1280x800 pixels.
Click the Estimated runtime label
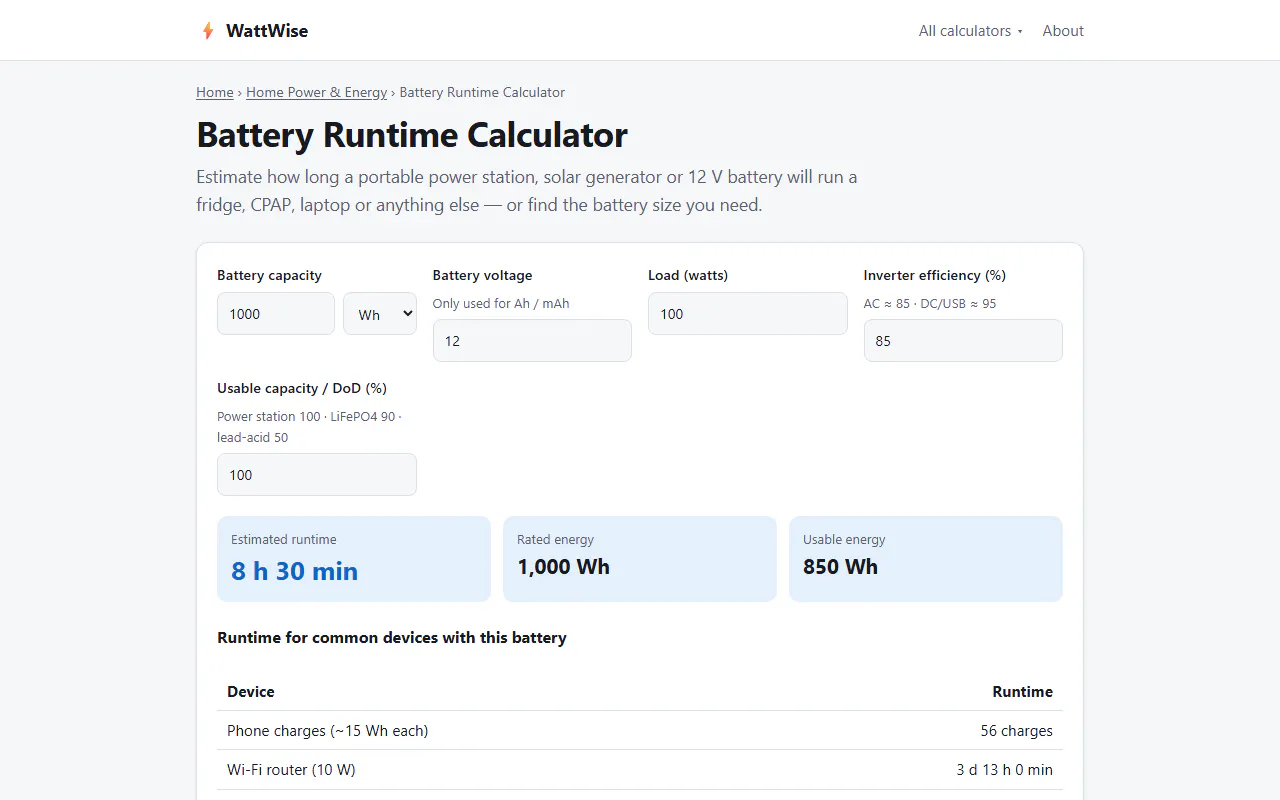(284, 540)
